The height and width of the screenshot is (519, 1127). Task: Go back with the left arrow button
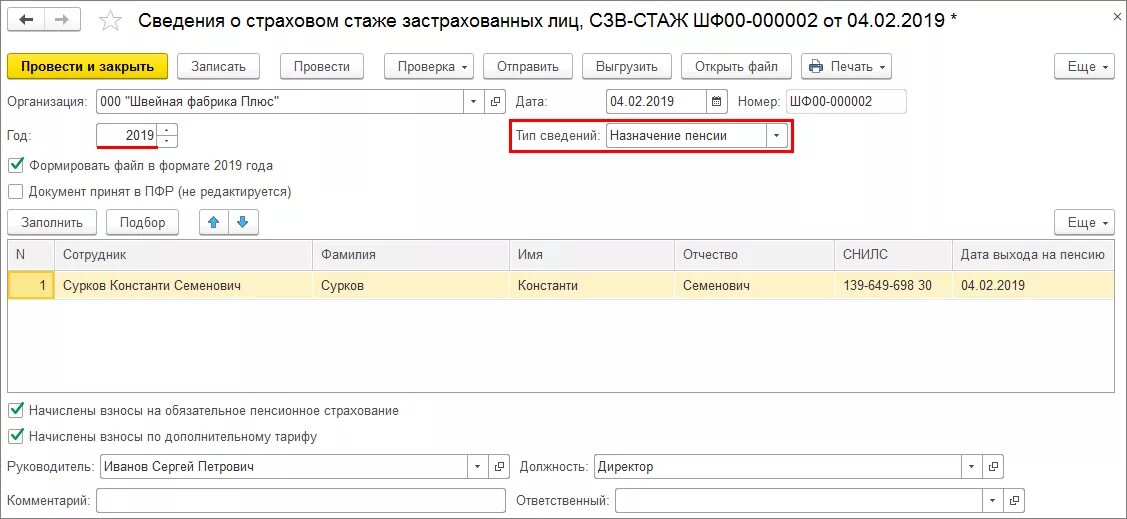pyautogui.click(x=26, y=20)
